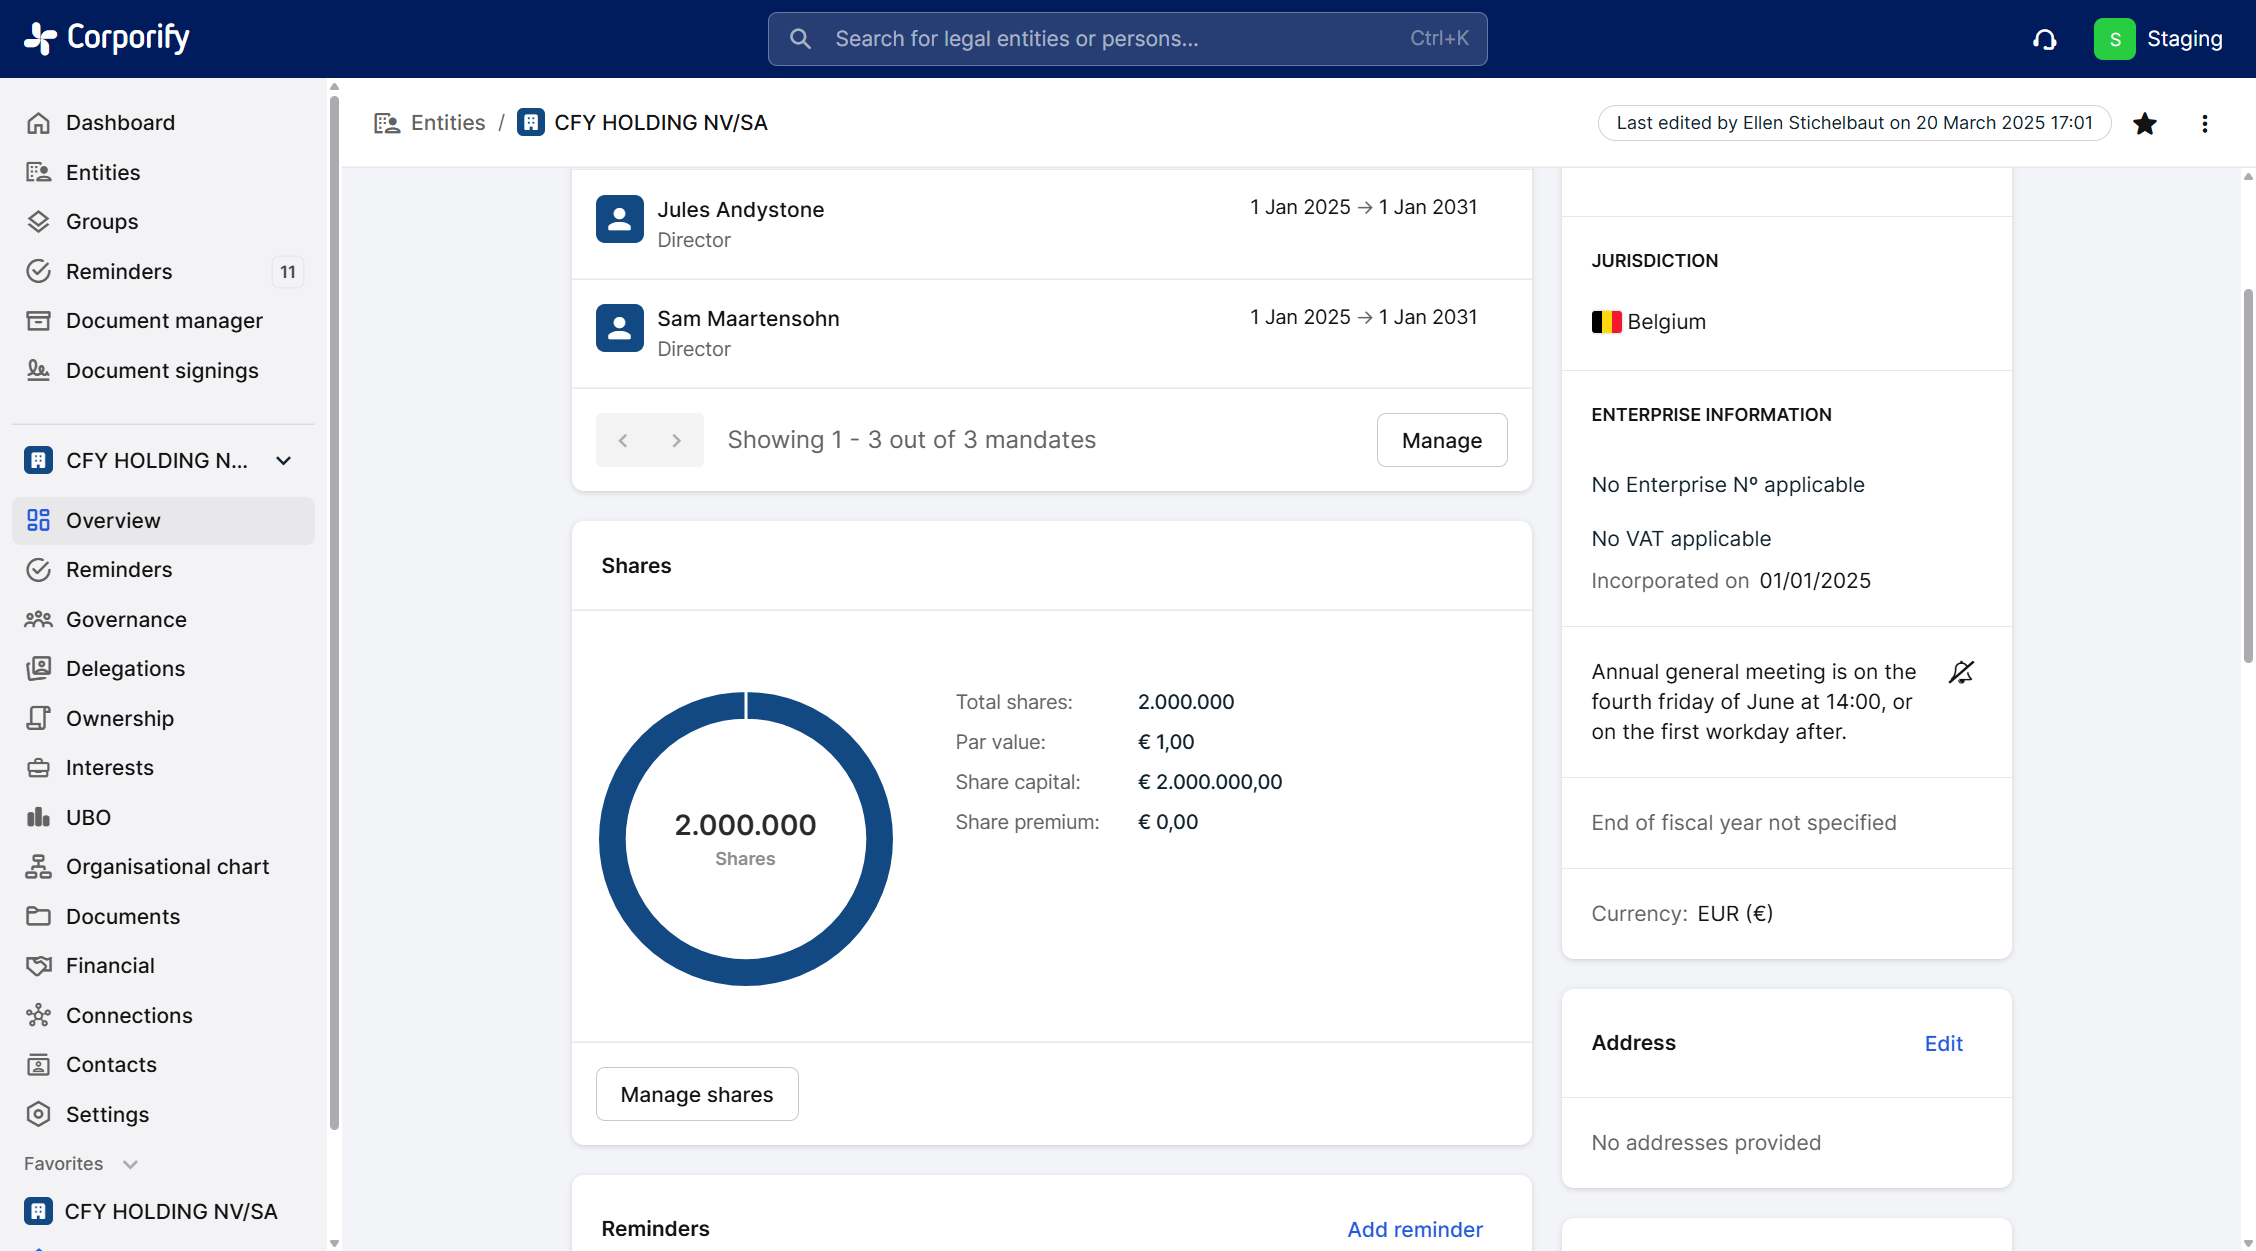The width and height of the screenshot is (2256, 1251).
Task: Click the blue shares donut chart ring
Action: pyautogui.click(x=611, y=838)
